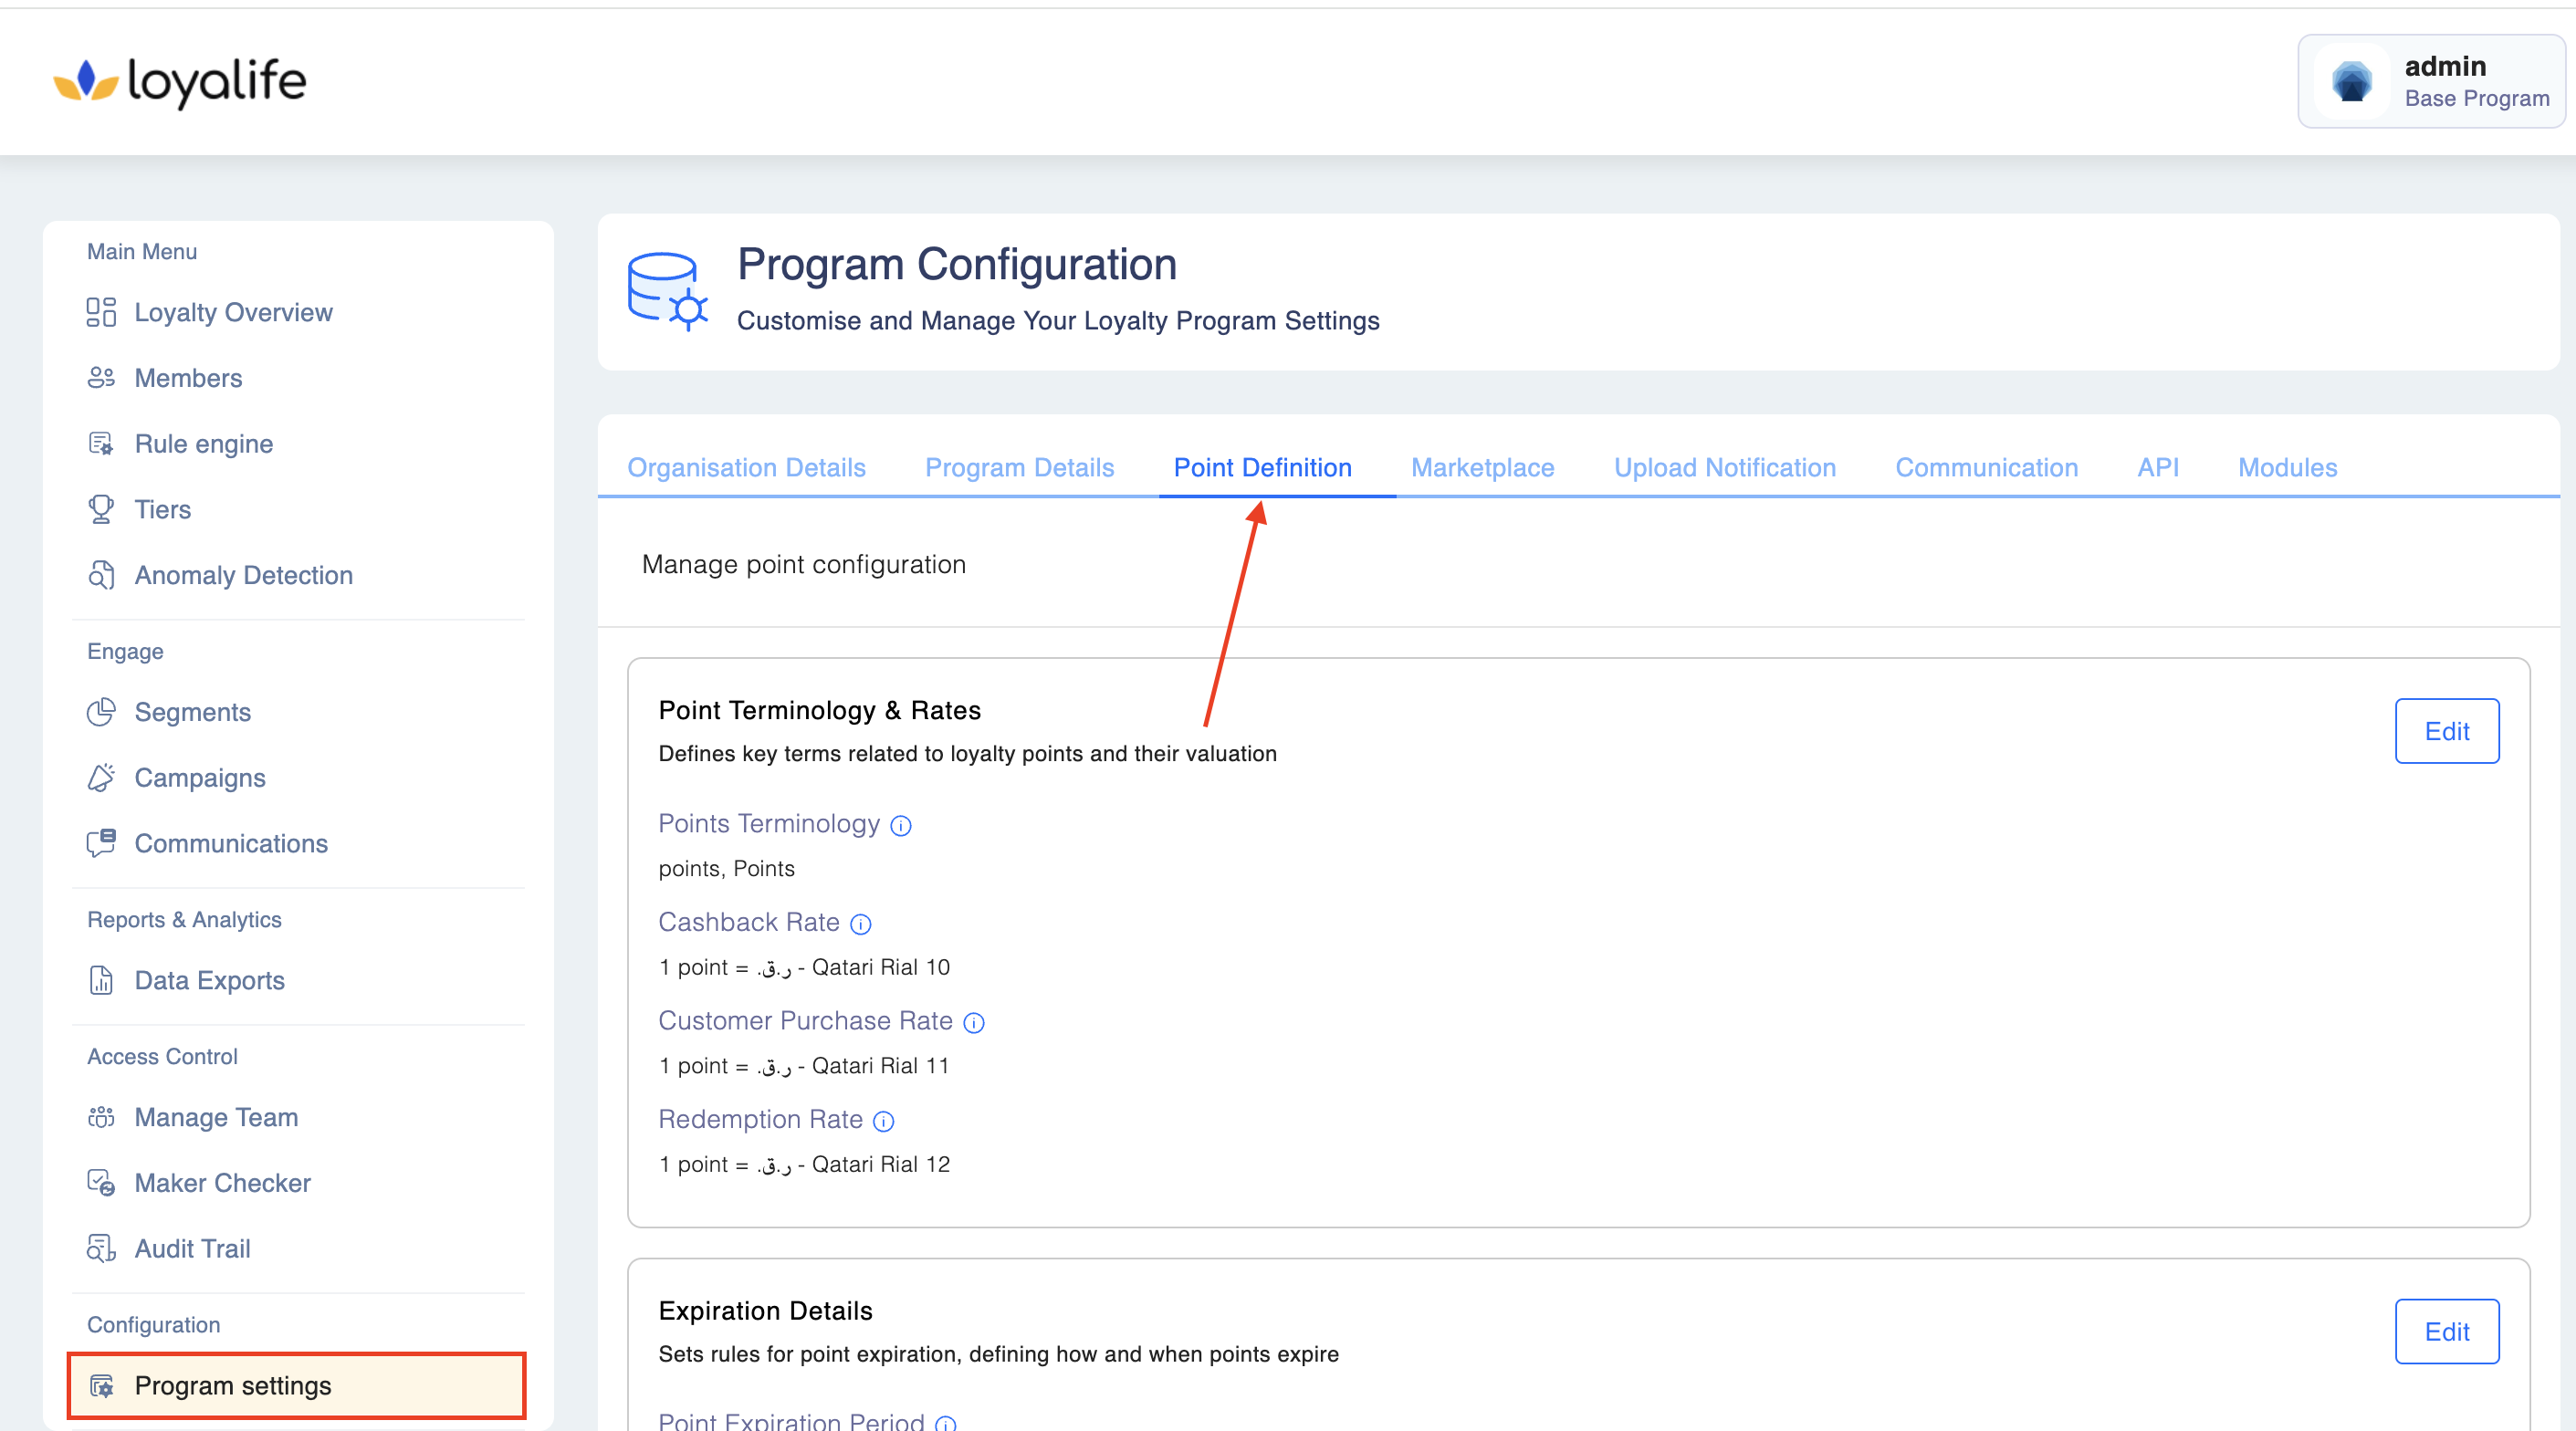2576x1431 pixels.
Task: Open Audit Trail from sidebar
Action: click(192, 1249)
